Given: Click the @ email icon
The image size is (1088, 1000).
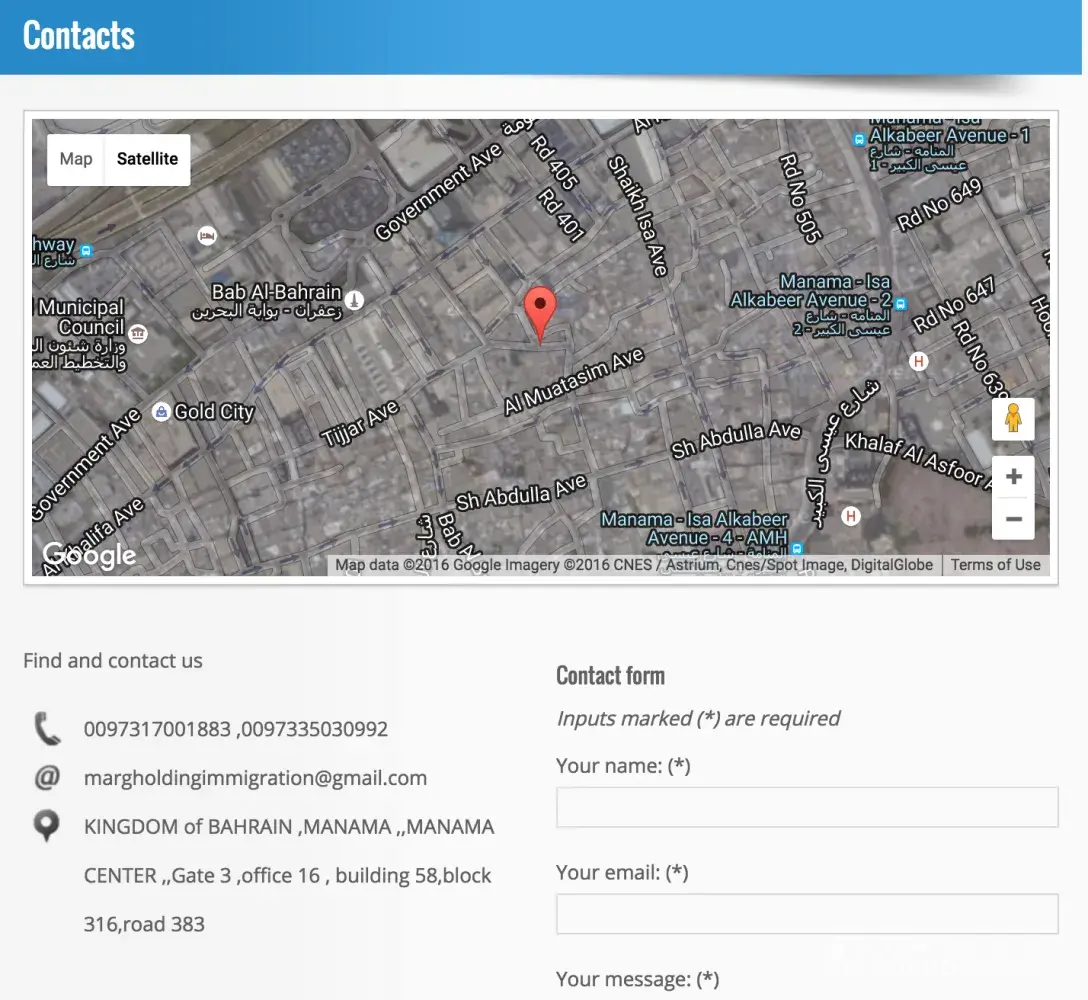Looking at the screenshot, I should [47, 777].
